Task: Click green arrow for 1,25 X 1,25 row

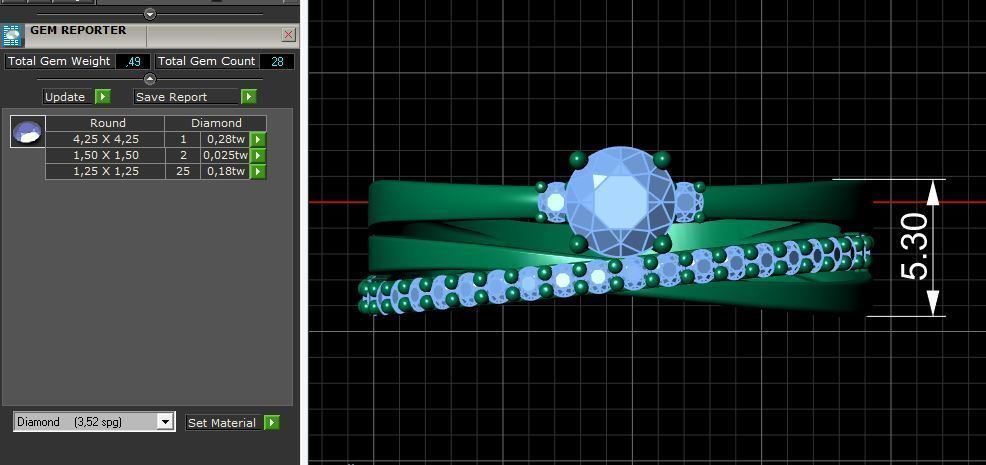Action: [258, 171]
